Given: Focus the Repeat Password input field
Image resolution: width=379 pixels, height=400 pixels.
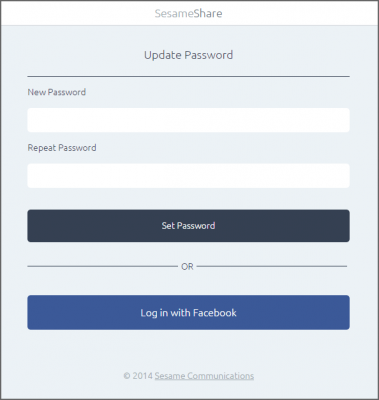Looking at the screenshot, I should pyautogui.click(x=188, y=176).
